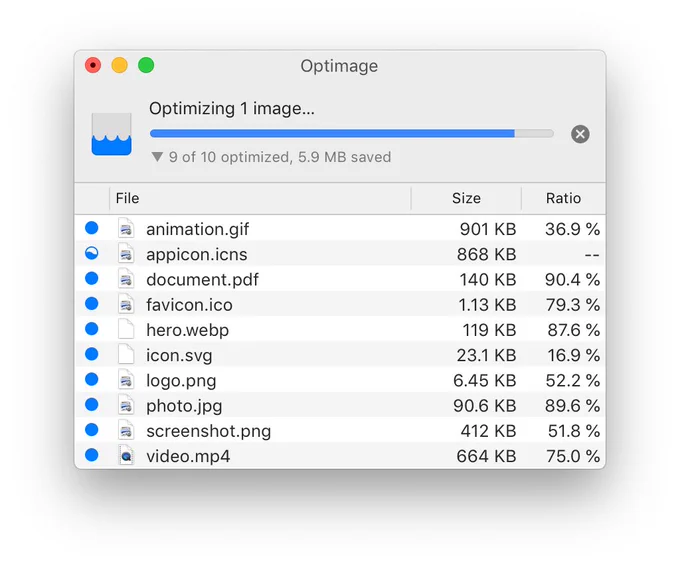Image resolution: width=680 pixels, height=567 pixels.
Task: Click the QuickTime file icon for video.mp4
Action: (126, 456)
